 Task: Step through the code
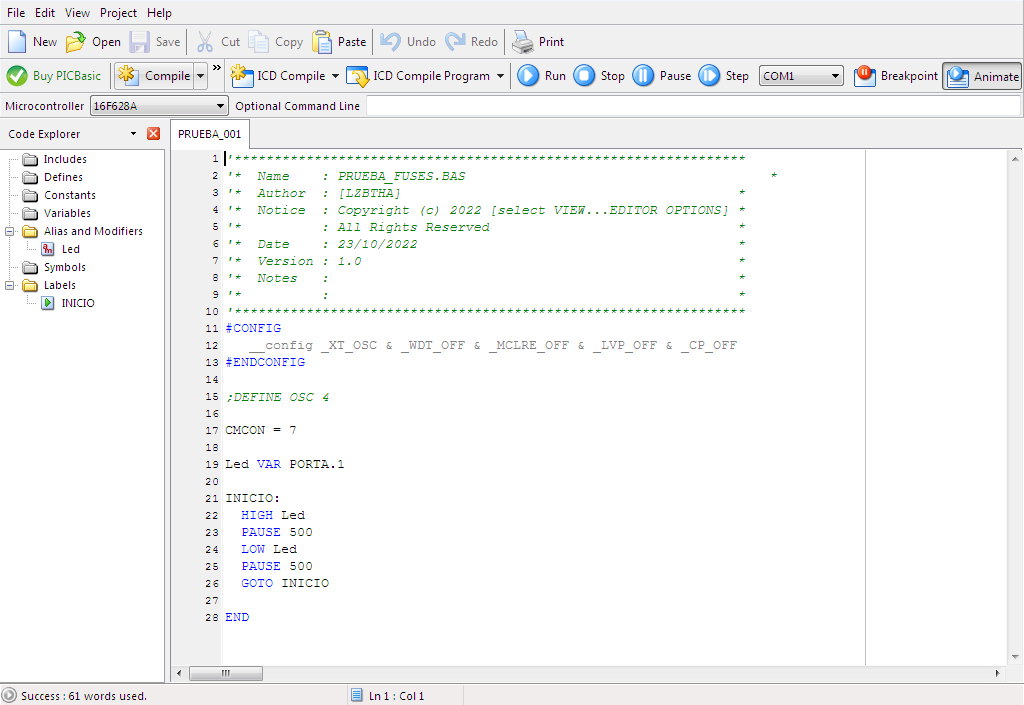coord(723,76)
